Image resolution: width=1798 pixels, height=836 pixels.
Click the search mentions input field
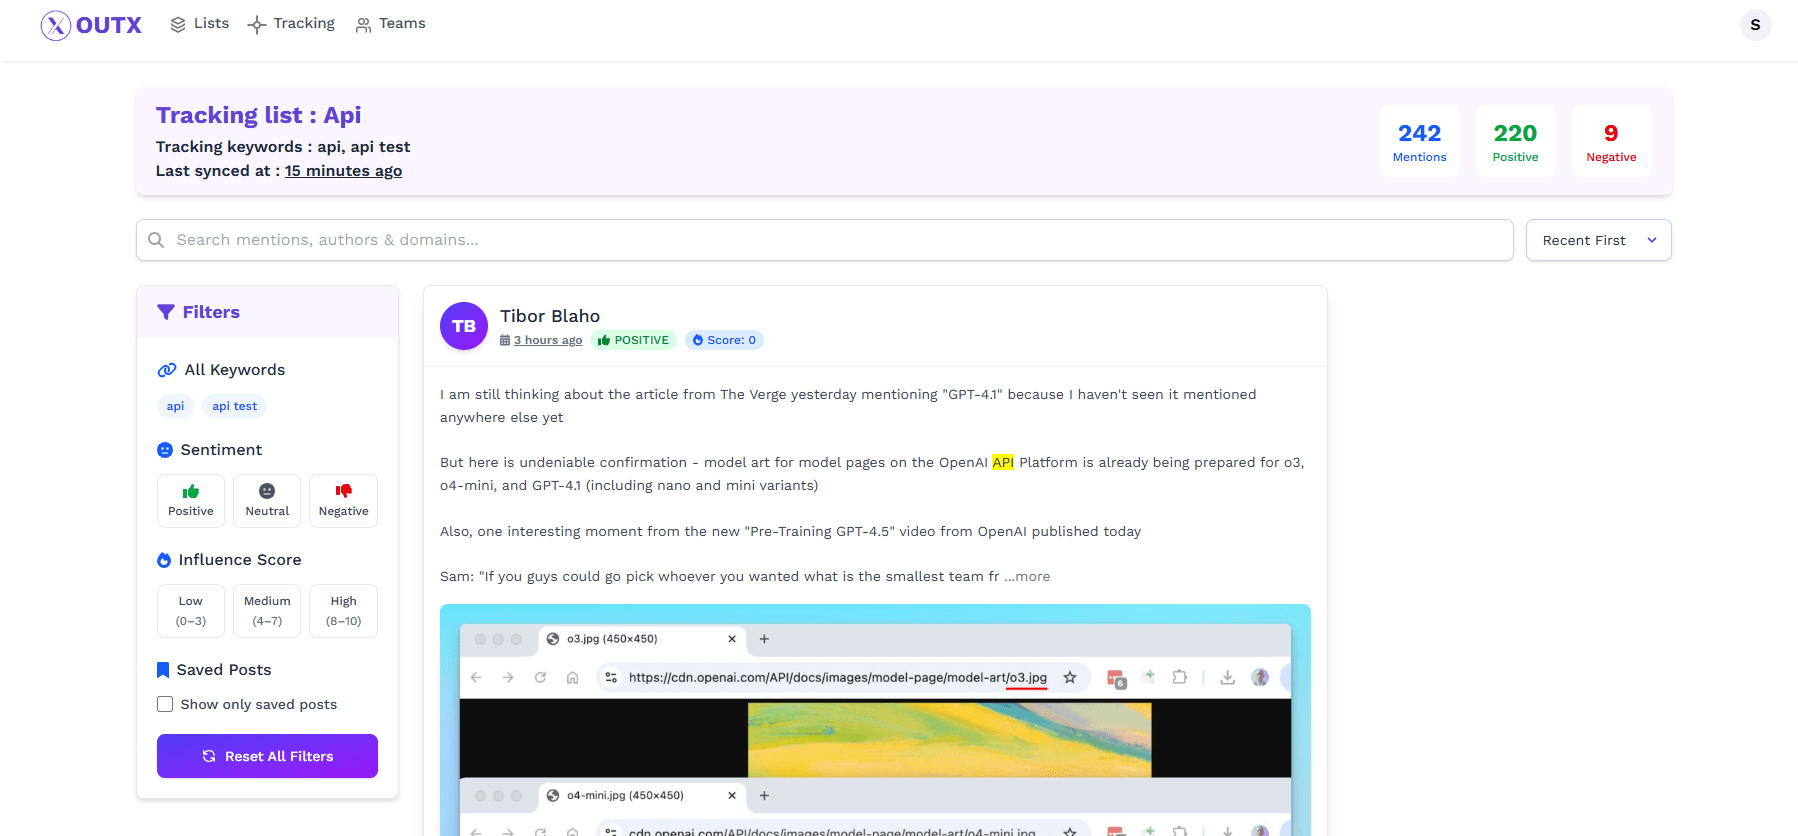(824, 240)
